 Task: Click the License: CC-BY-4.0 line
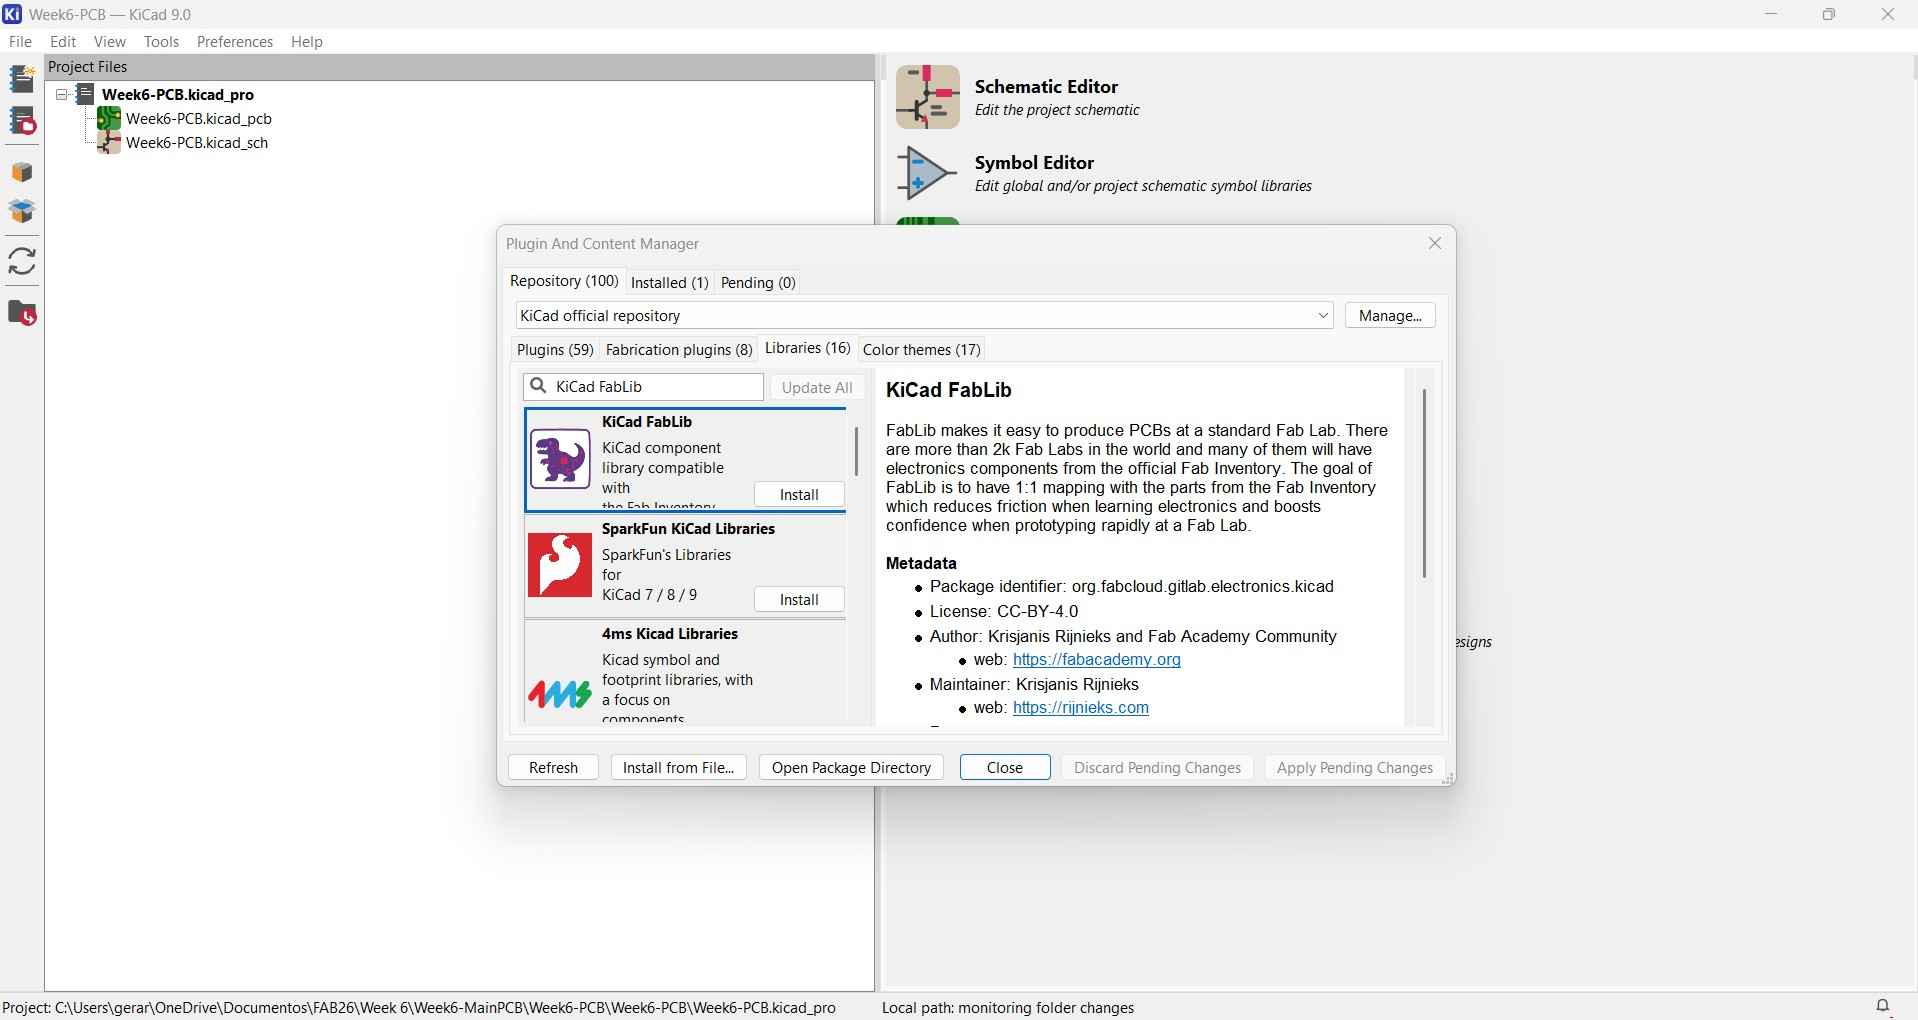[x=1004, y=612]
